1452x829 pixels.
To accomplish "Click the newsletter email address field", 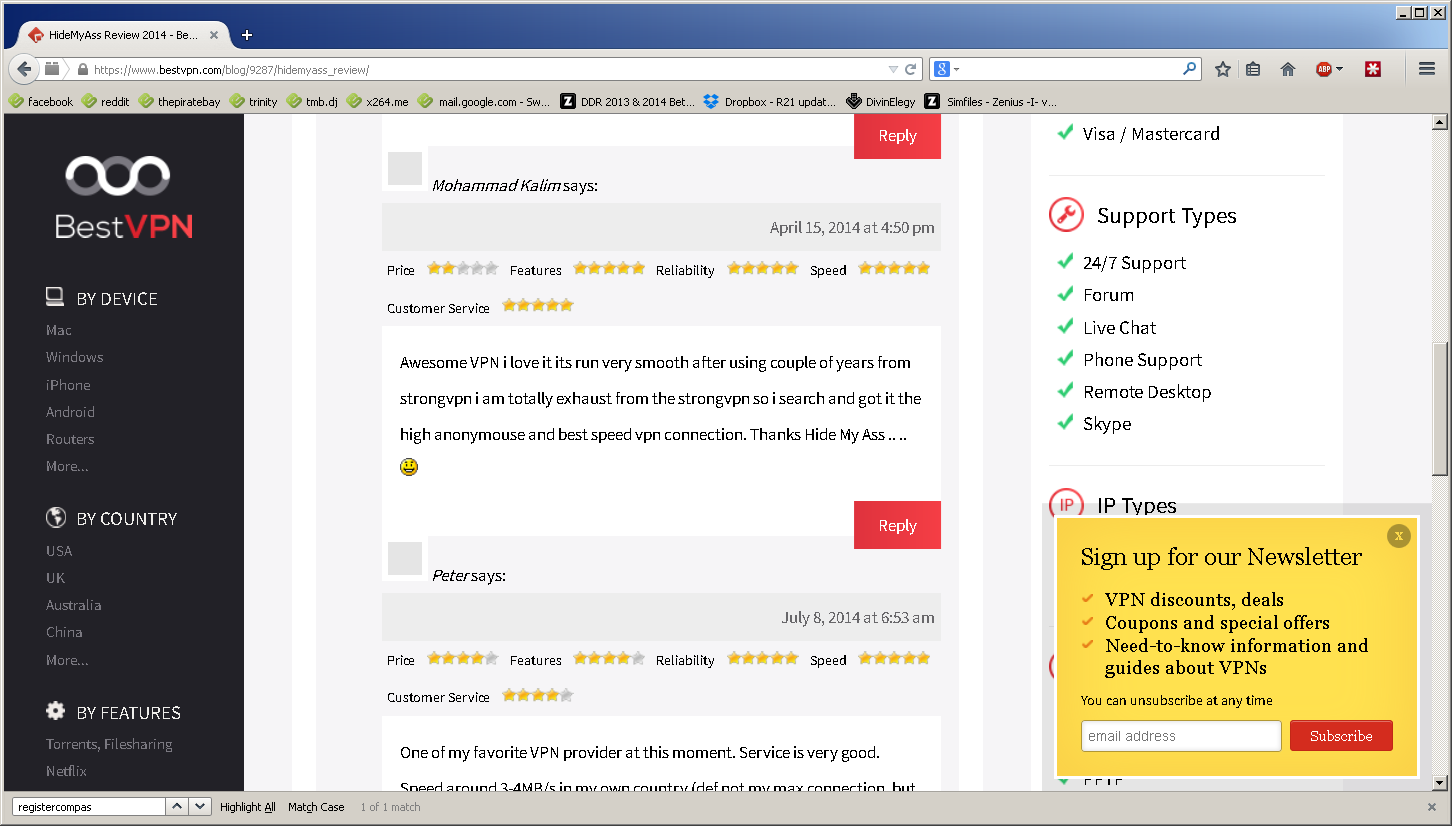I will point(1181,736).
